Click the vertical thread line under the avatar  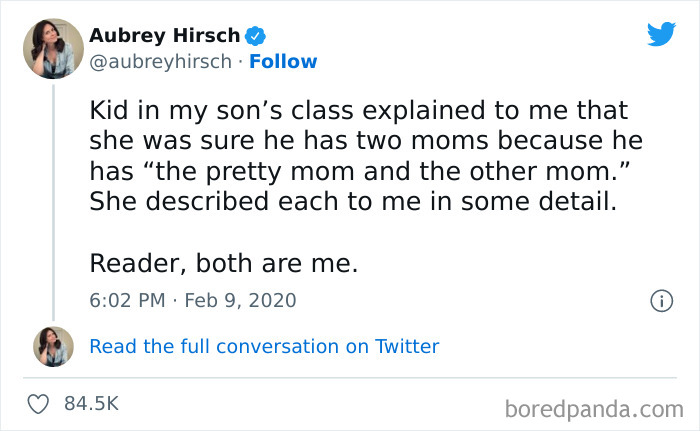click(x=53, y=200)
